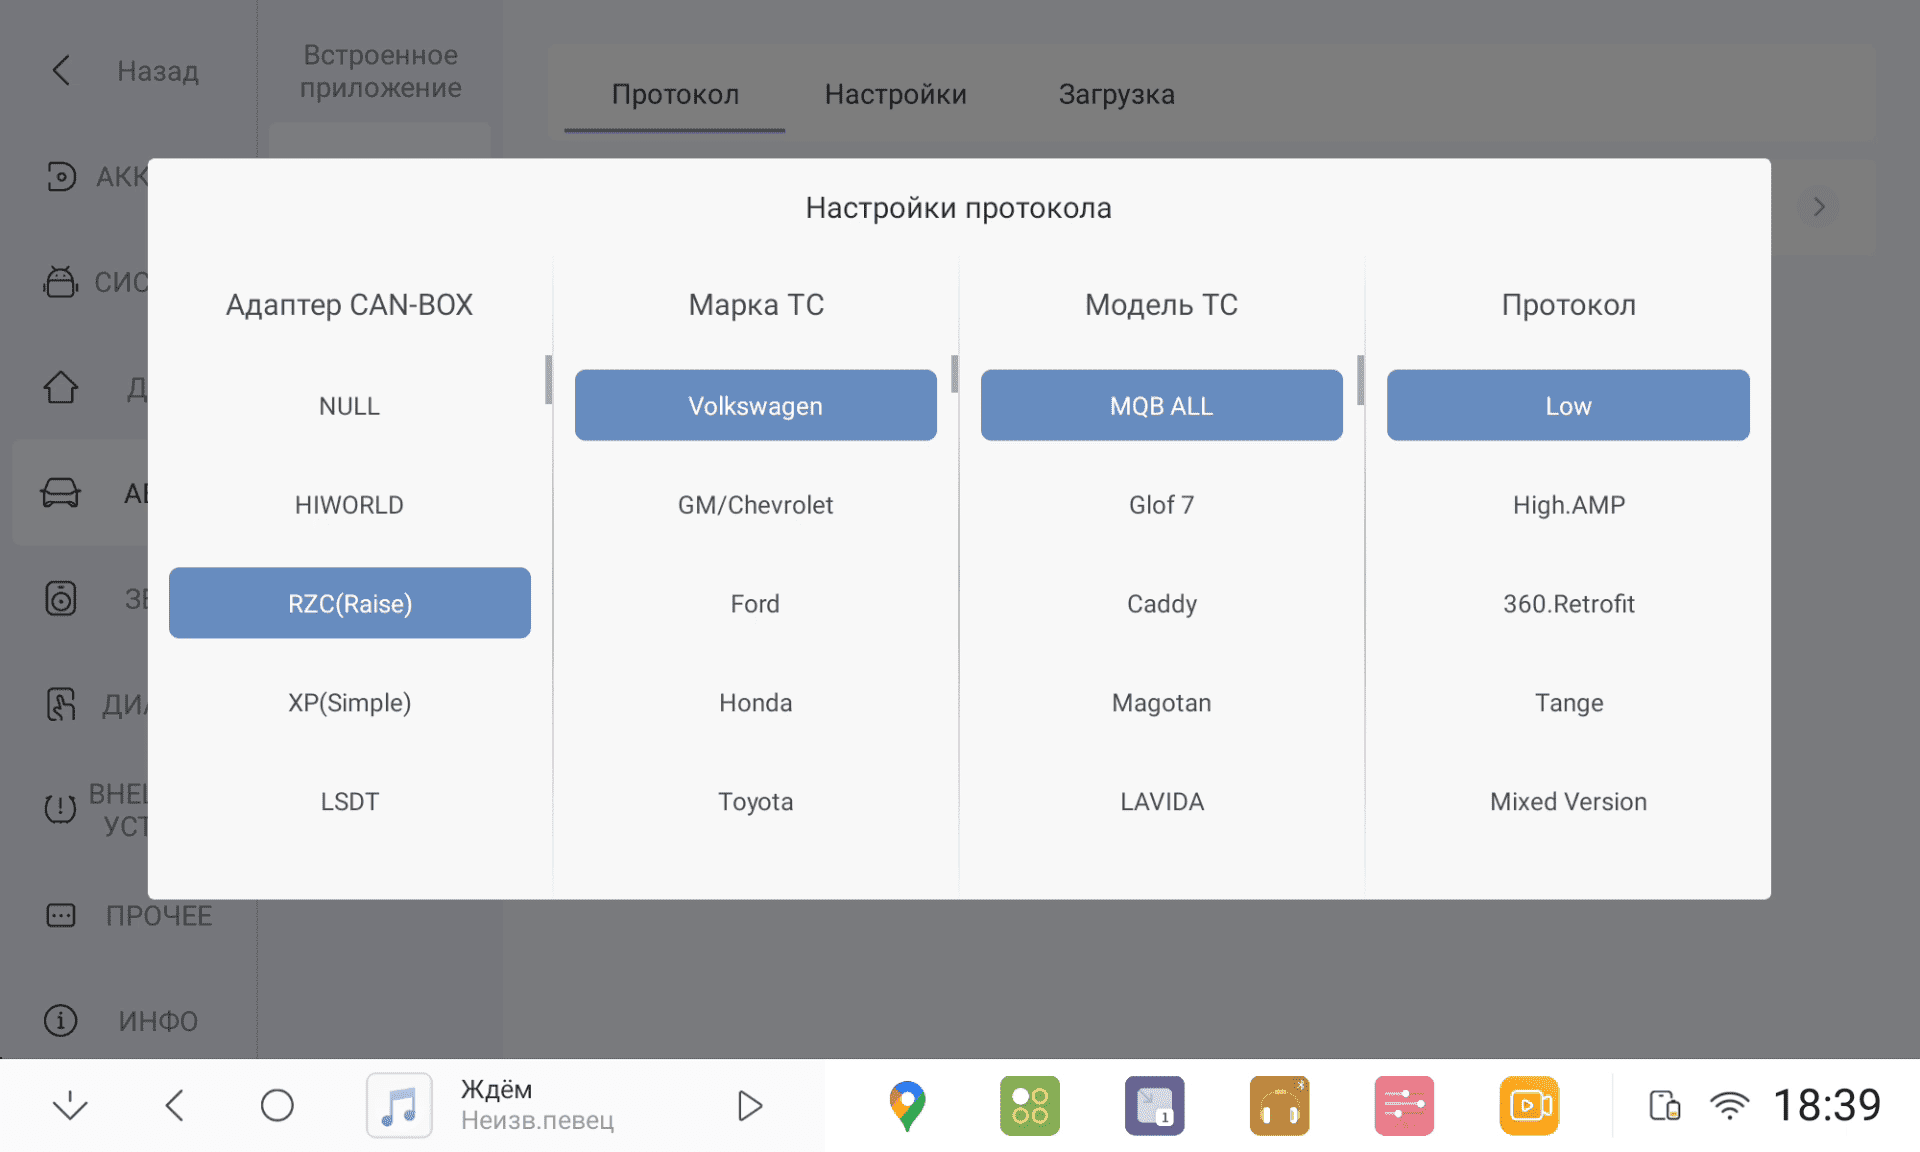Select HIWORLD CAN-BOX adapter

[349, 505]
